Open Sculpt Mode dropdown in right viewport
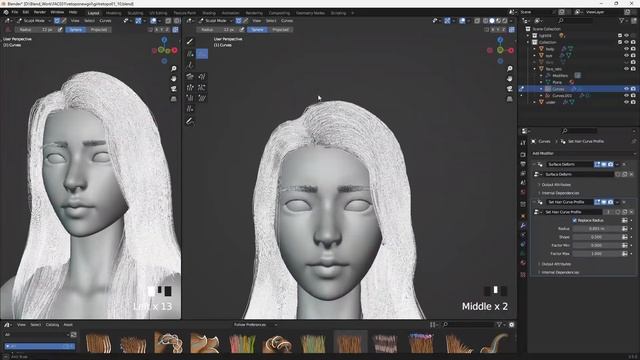This screenshot has width=640, height=360. click(216, 20)
